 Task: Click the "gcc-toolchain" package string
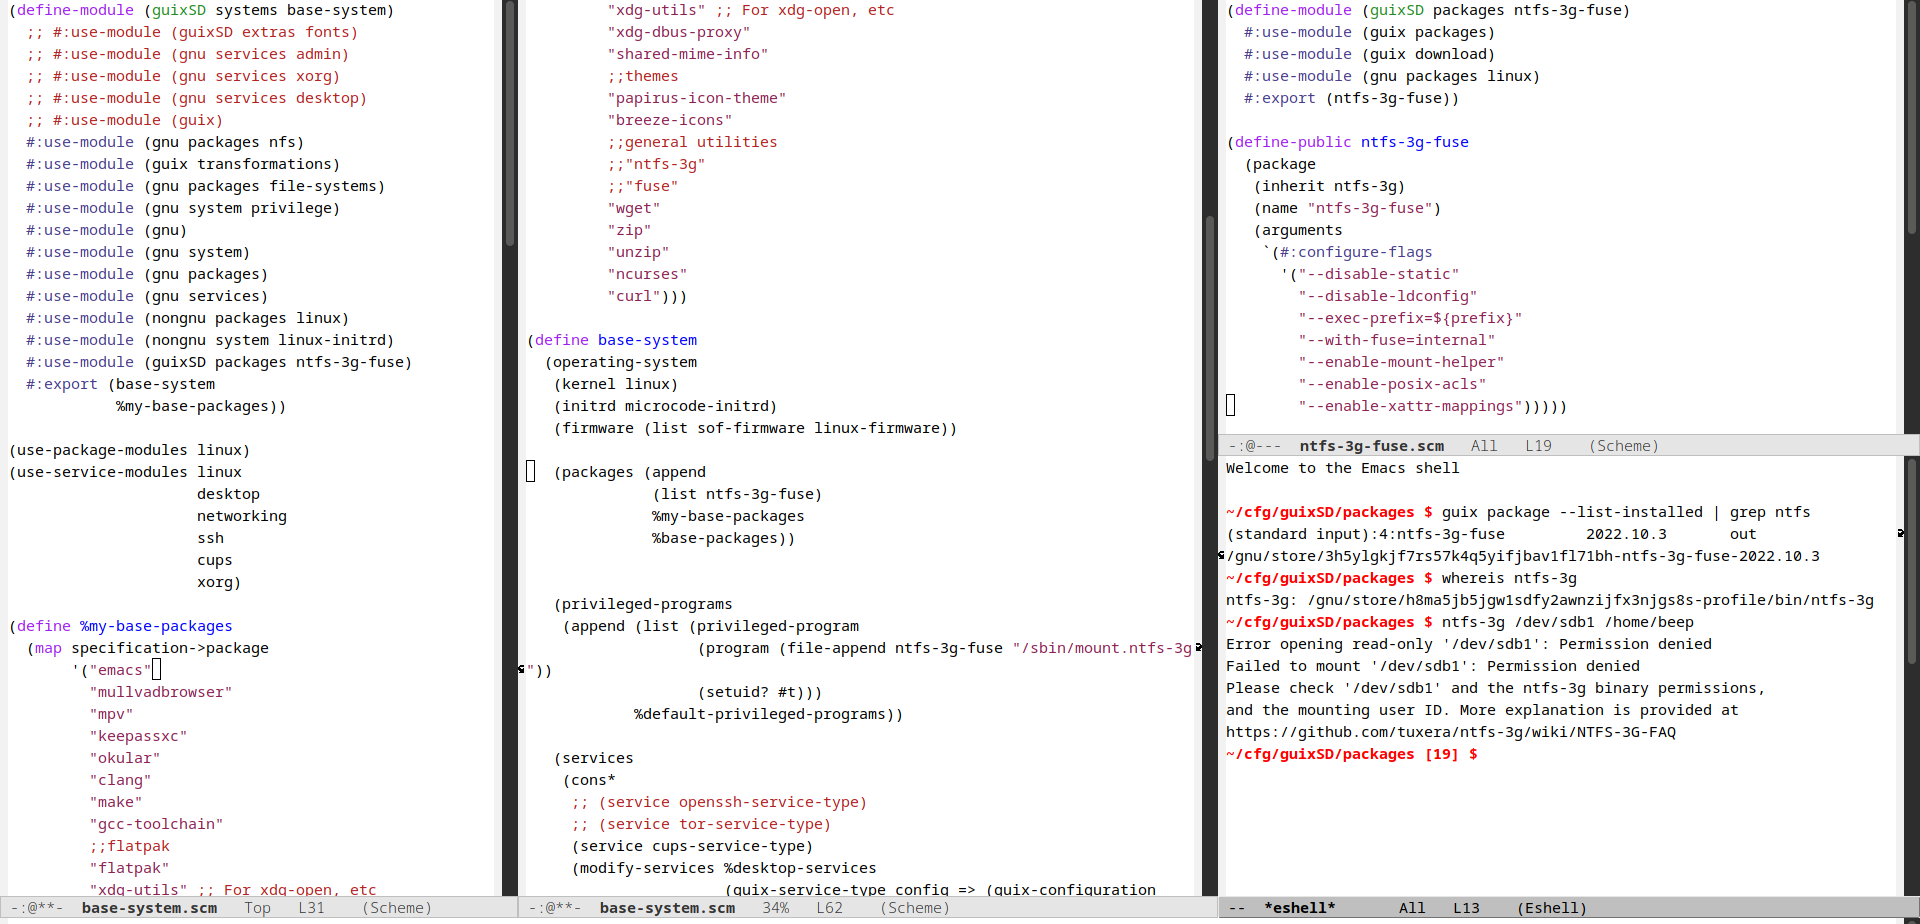click(x=157, y=824)
